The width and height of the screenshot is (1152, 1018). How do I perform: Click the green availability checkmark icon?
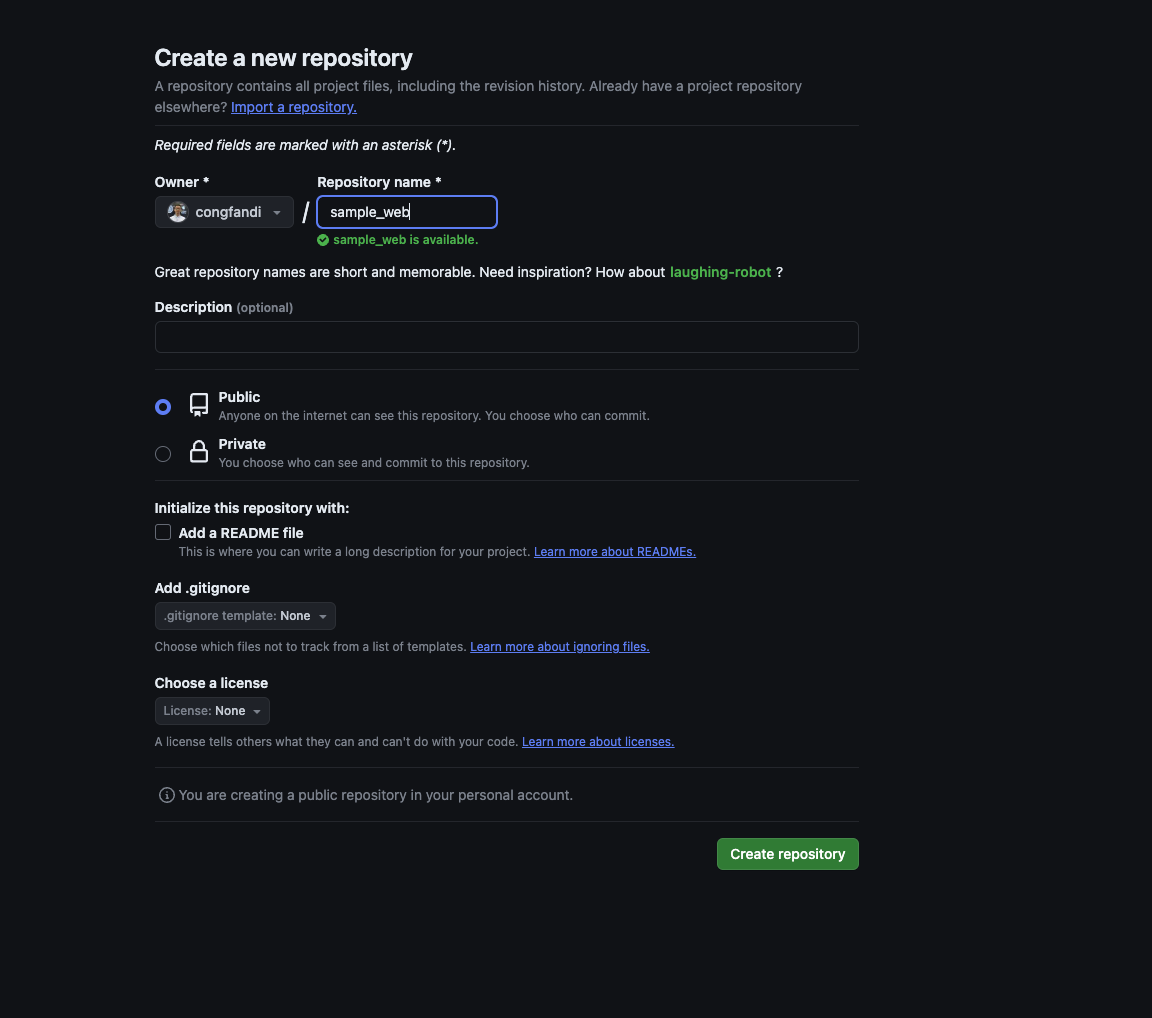323,240
